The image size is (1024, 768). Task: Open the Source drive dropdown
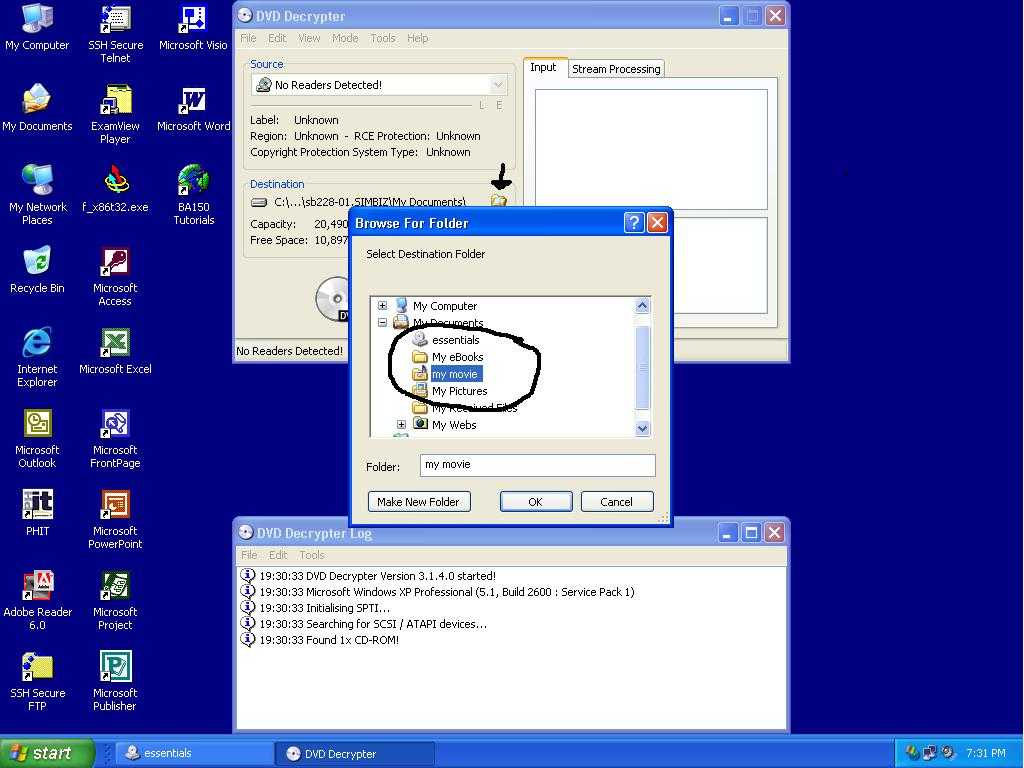[497, 85]
